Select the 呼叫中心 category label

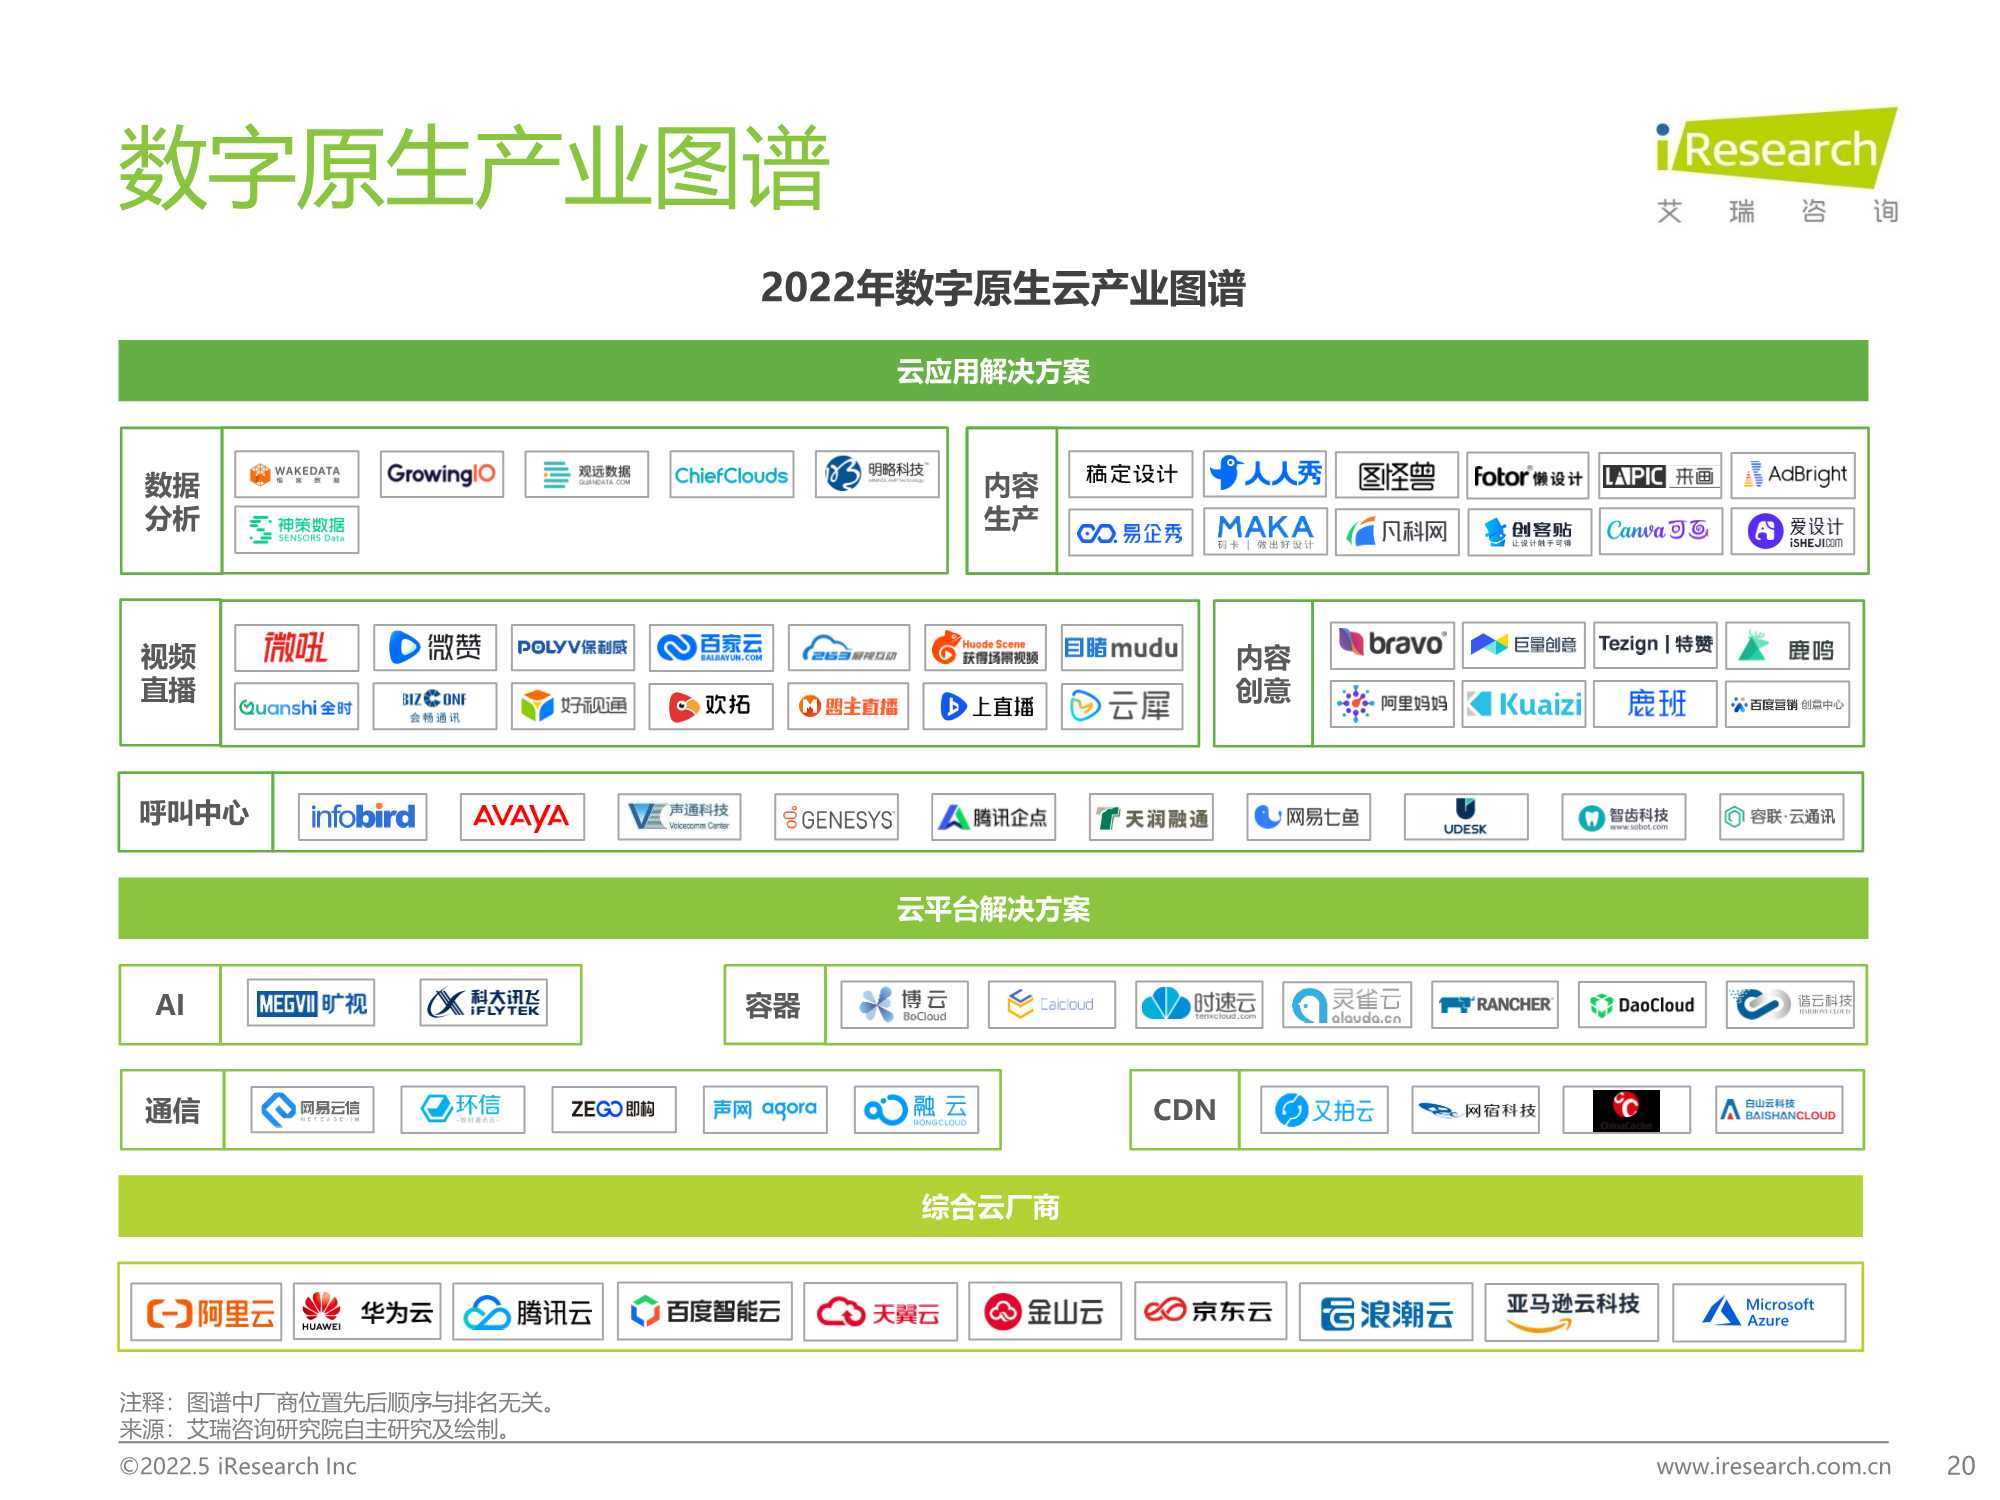pyautogui.click(x=194, y=813)
